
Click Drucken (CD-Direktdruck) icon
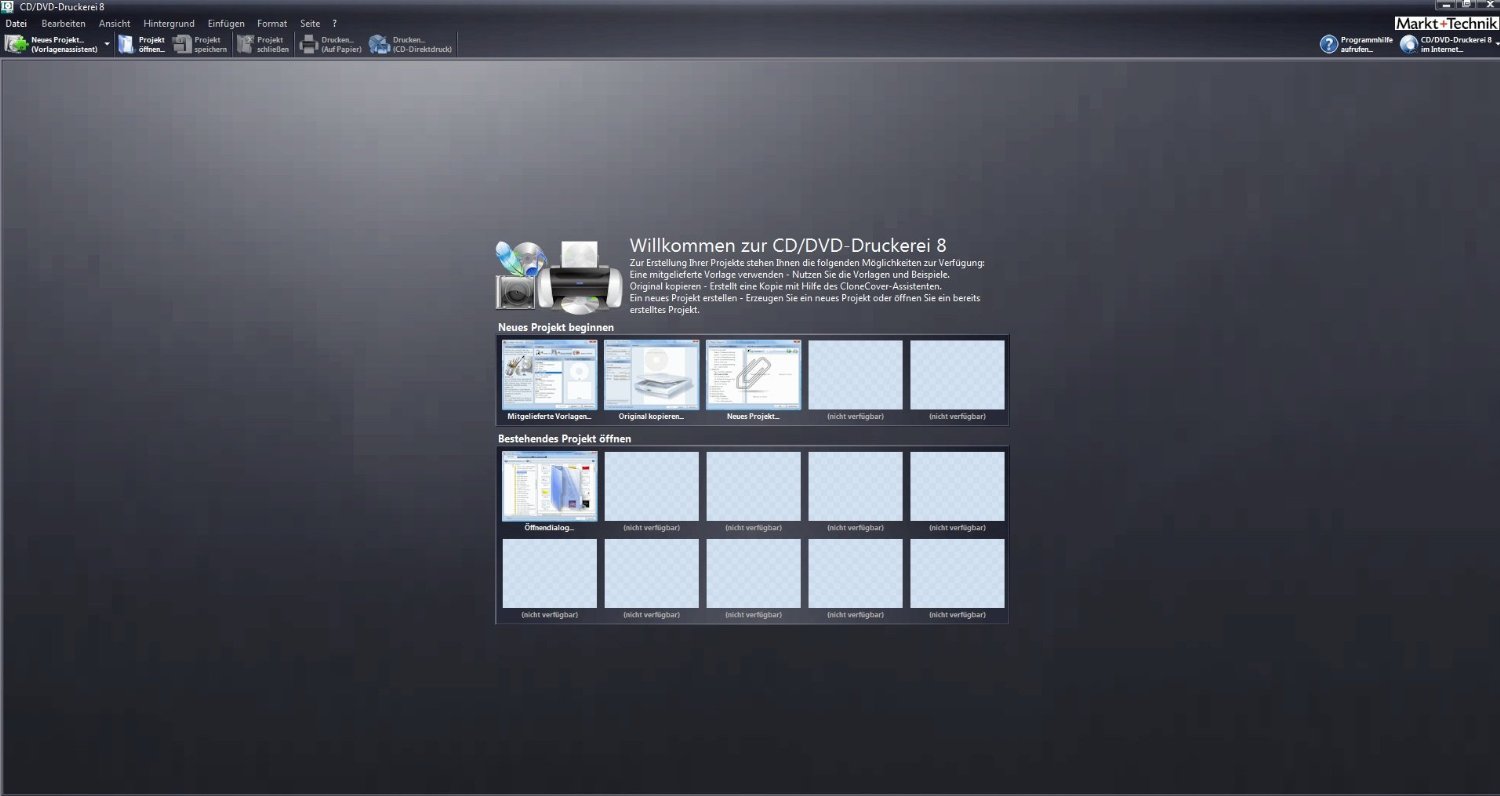pos(379,44)
